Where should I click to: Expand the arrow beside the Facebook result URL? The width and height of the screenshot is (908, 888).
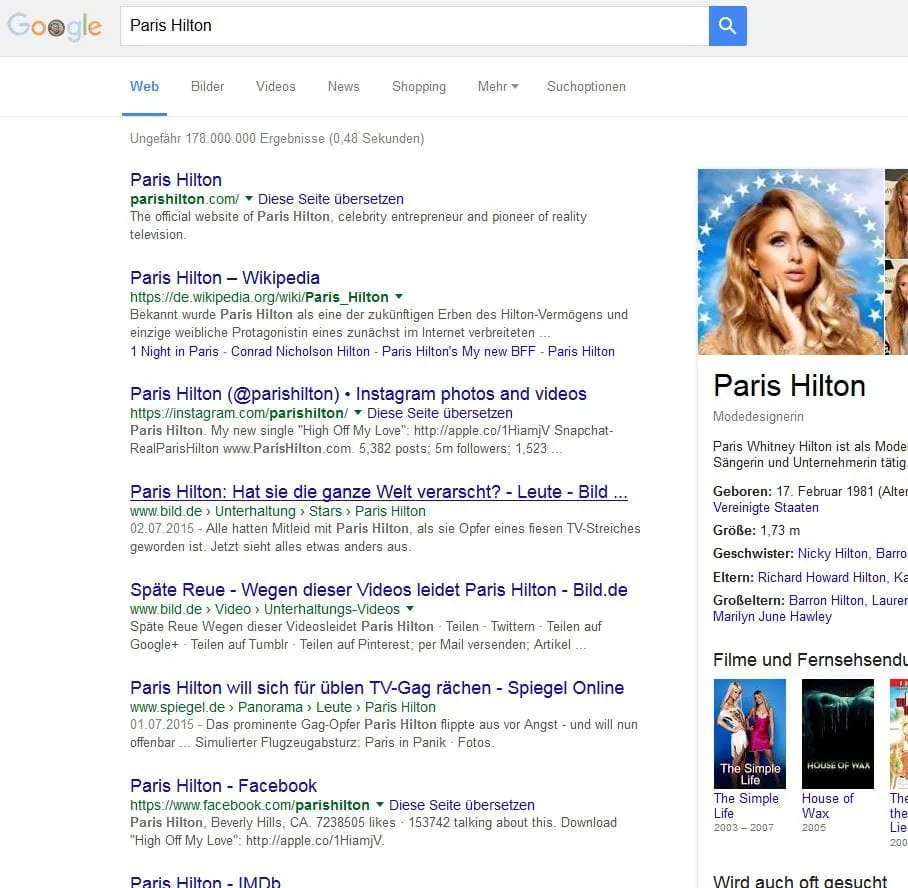tap(380, 805)
